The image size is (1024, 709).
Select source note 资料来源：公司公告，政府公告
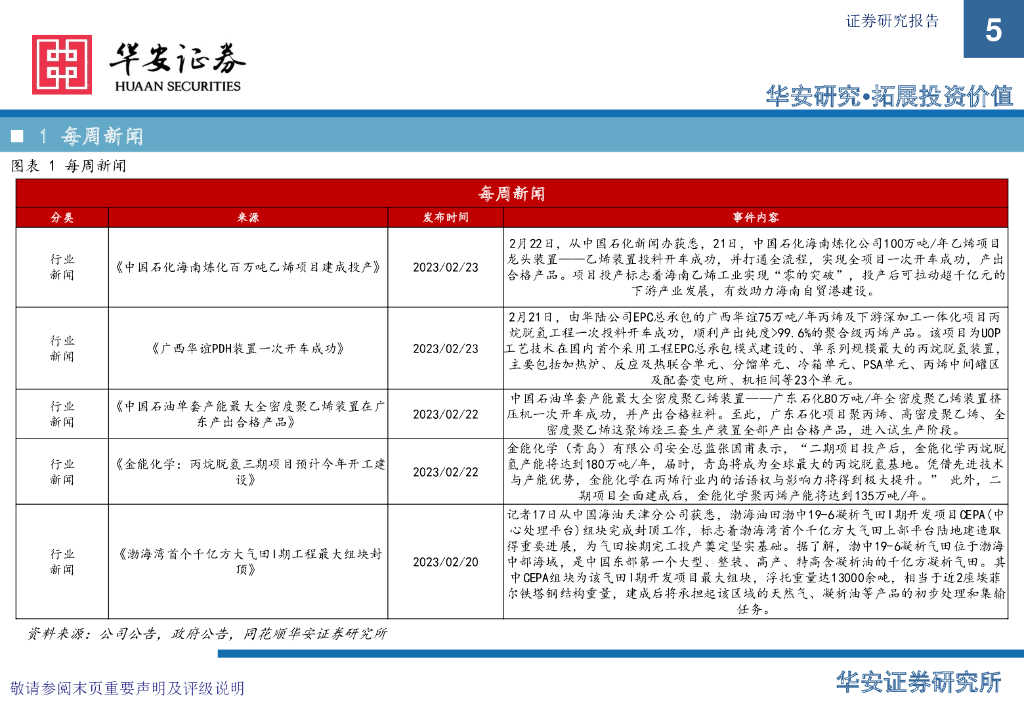coord(206,633)
